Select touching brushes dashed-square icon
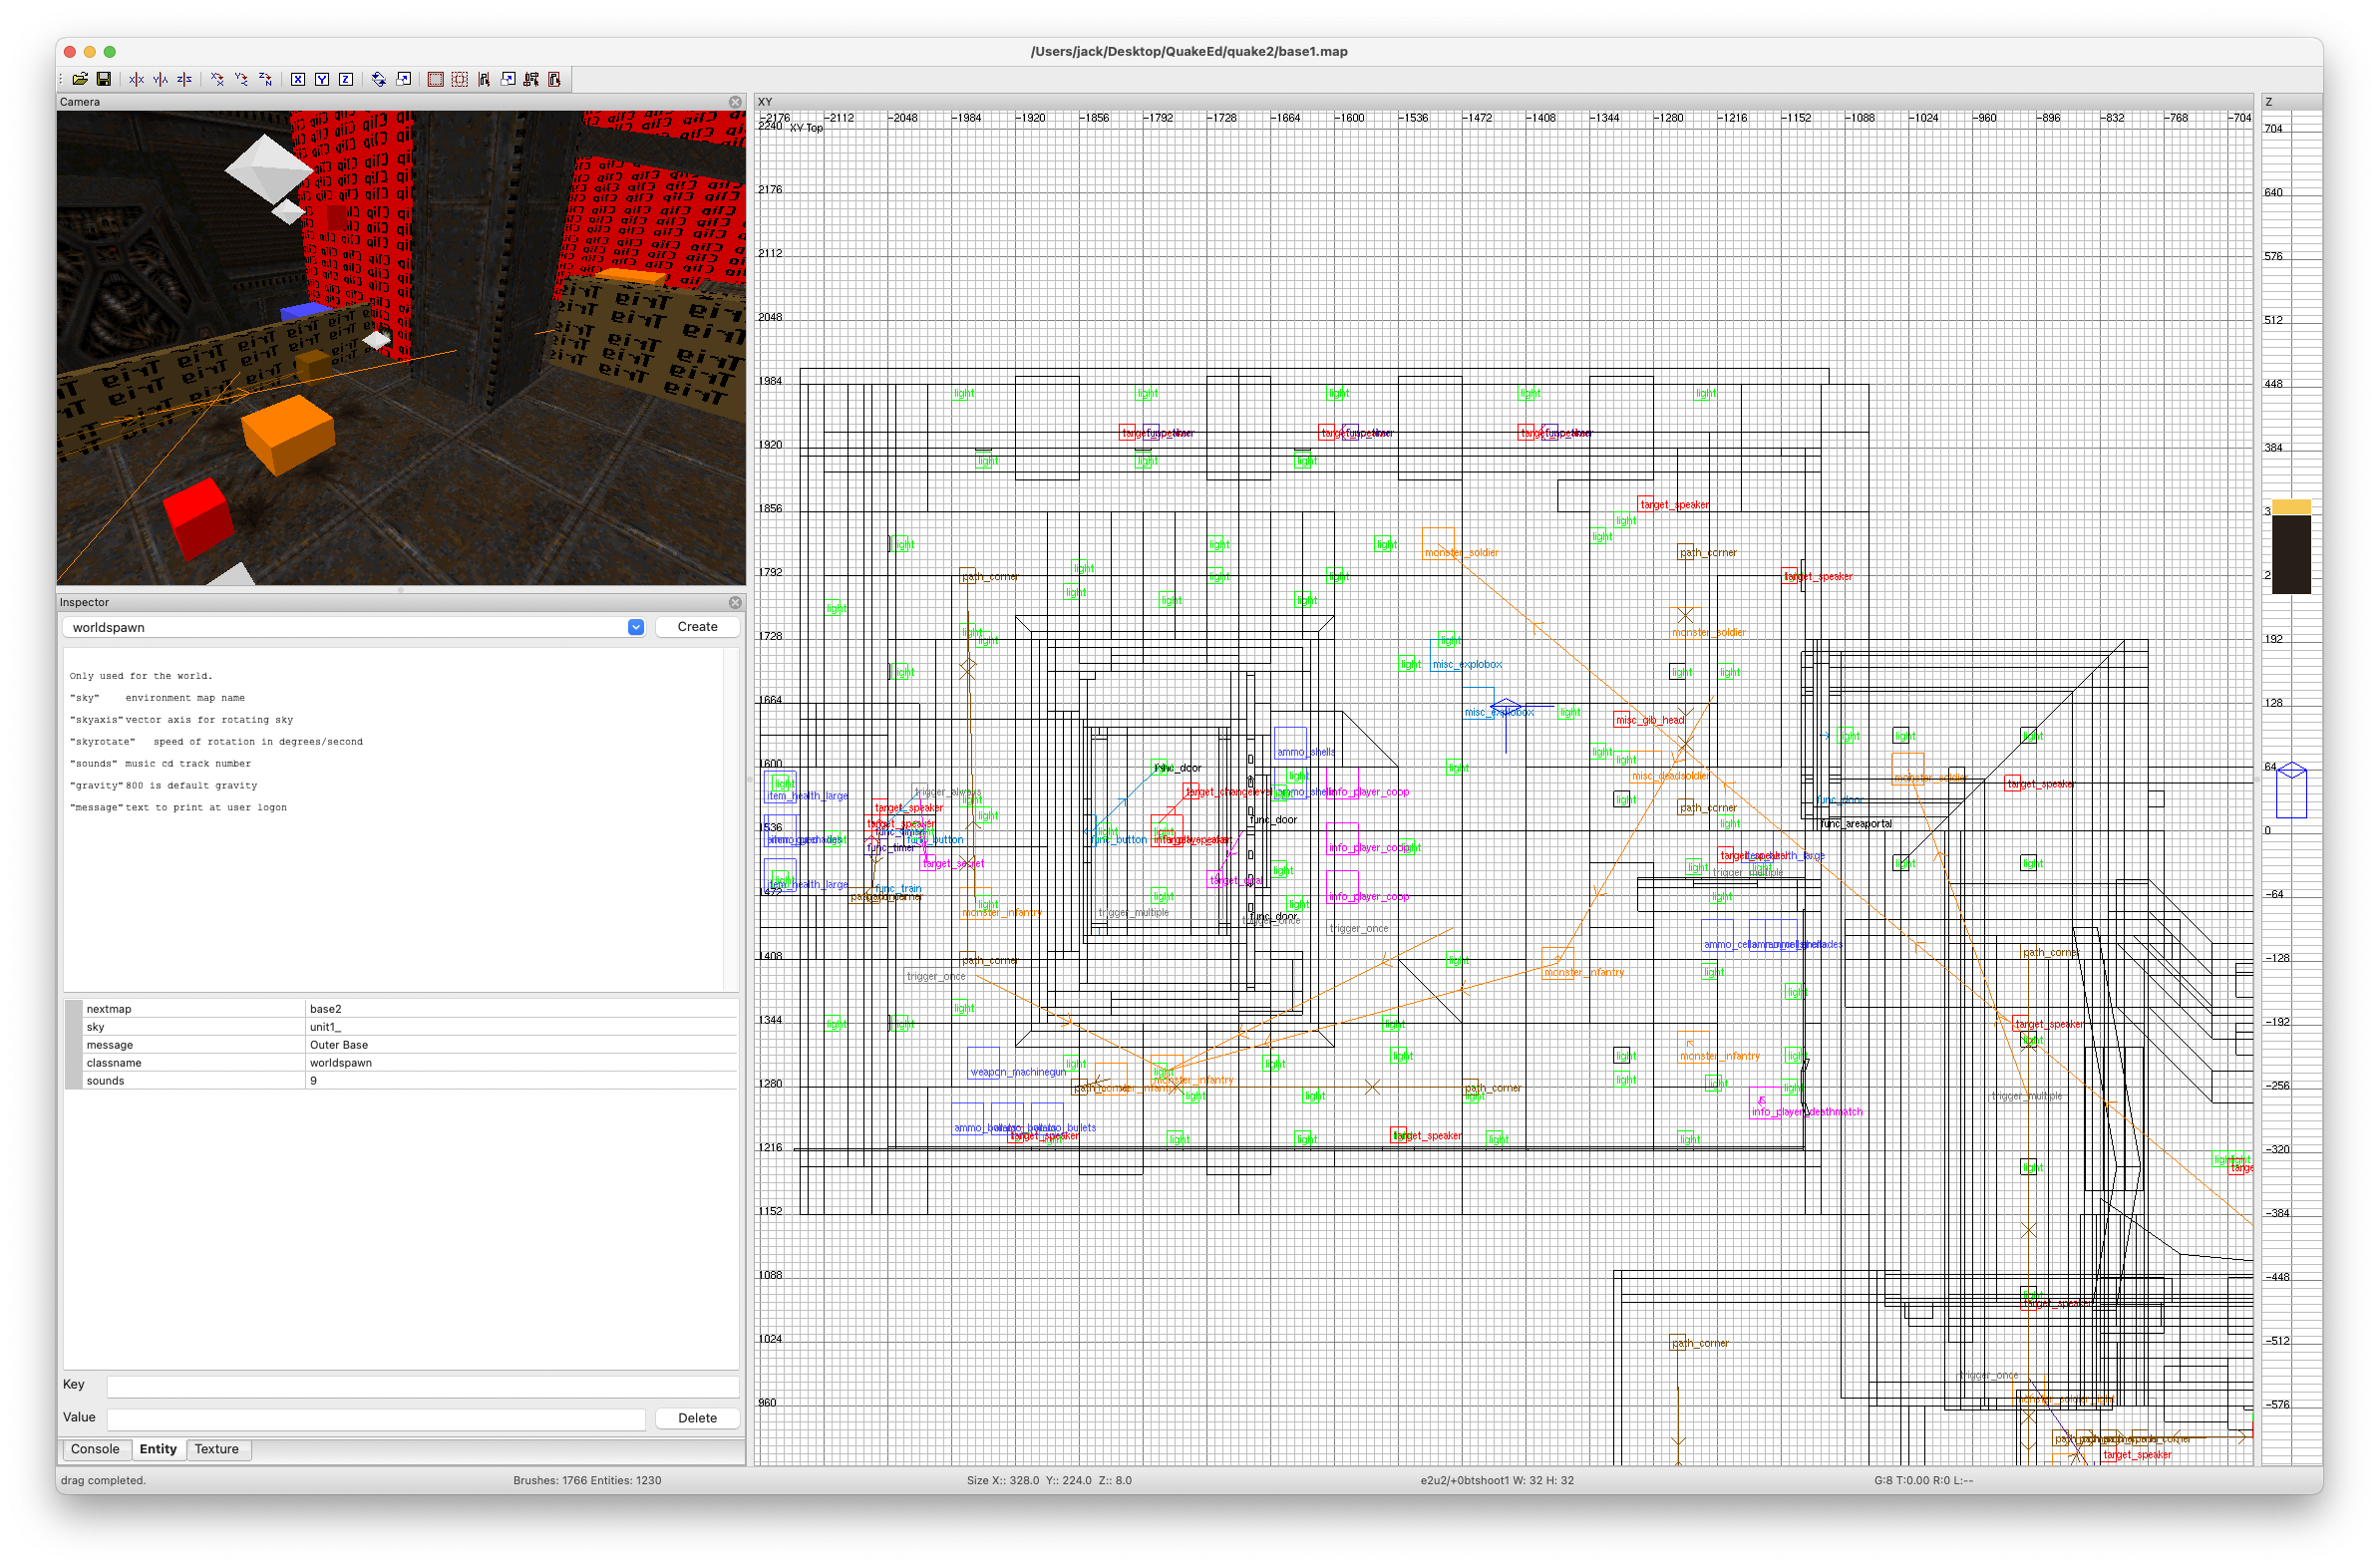This screenshot has width=2379, height=1568. point(460,79)
